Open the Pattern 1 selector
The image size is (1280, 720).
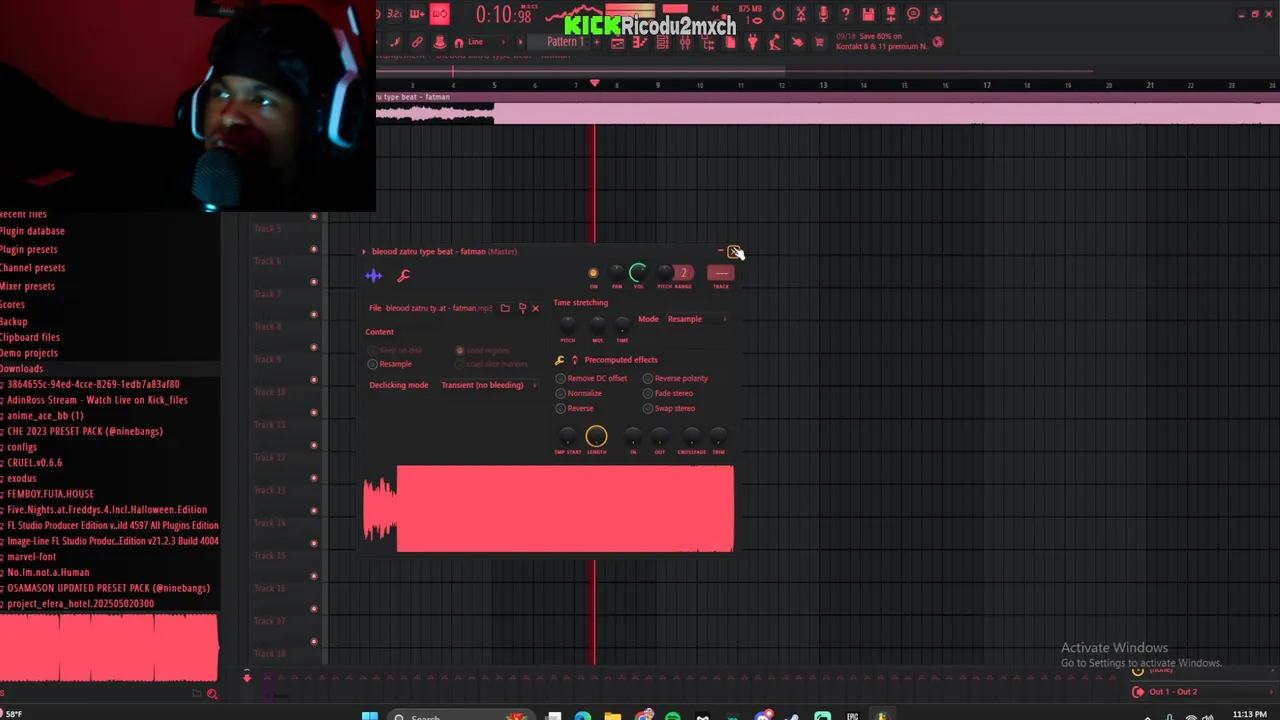point(564,43)
